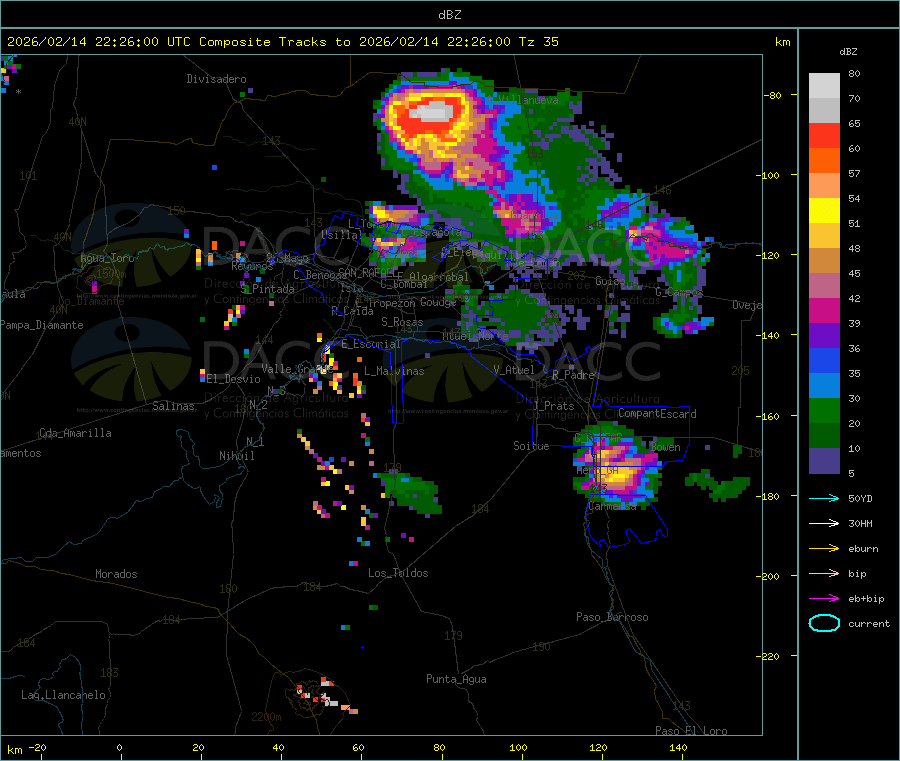Click the white storm core near Villanueva
Screen dimensions: 900x761
[x=432, y=110]
